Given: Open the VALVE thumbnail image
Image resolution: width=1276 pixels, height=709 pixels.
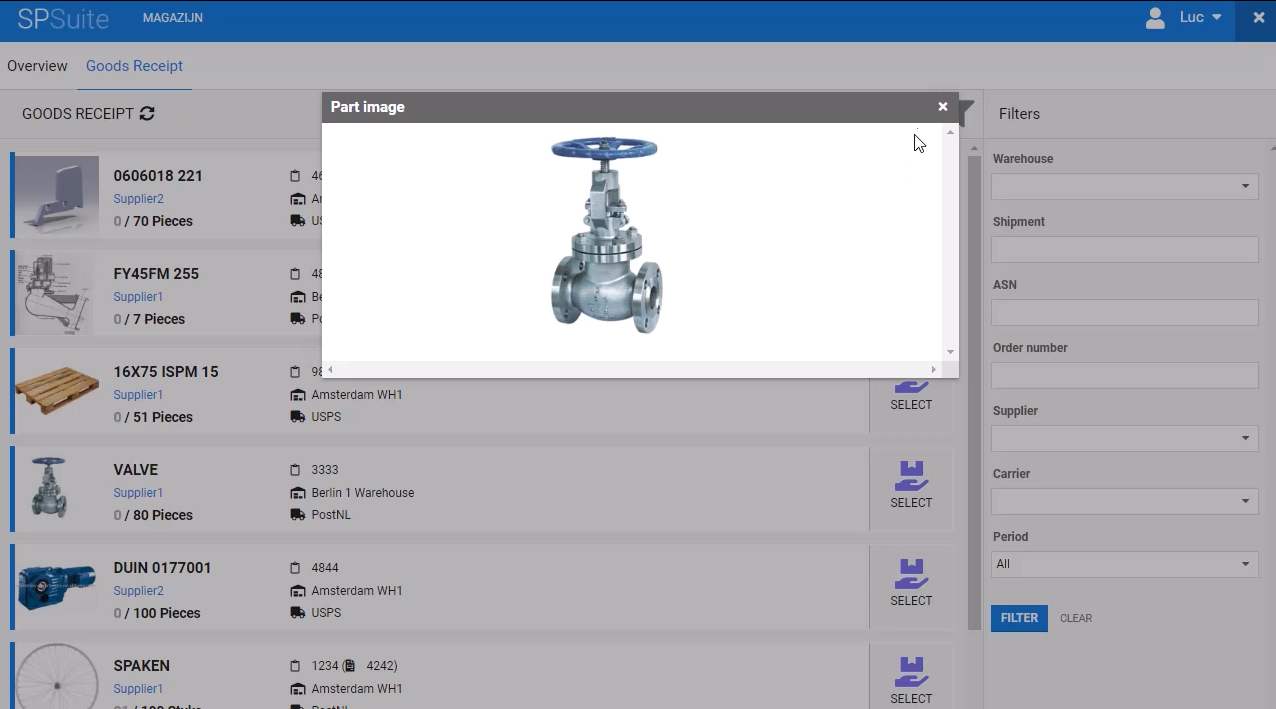Looking at the screenshot, I should pos(48,487).
